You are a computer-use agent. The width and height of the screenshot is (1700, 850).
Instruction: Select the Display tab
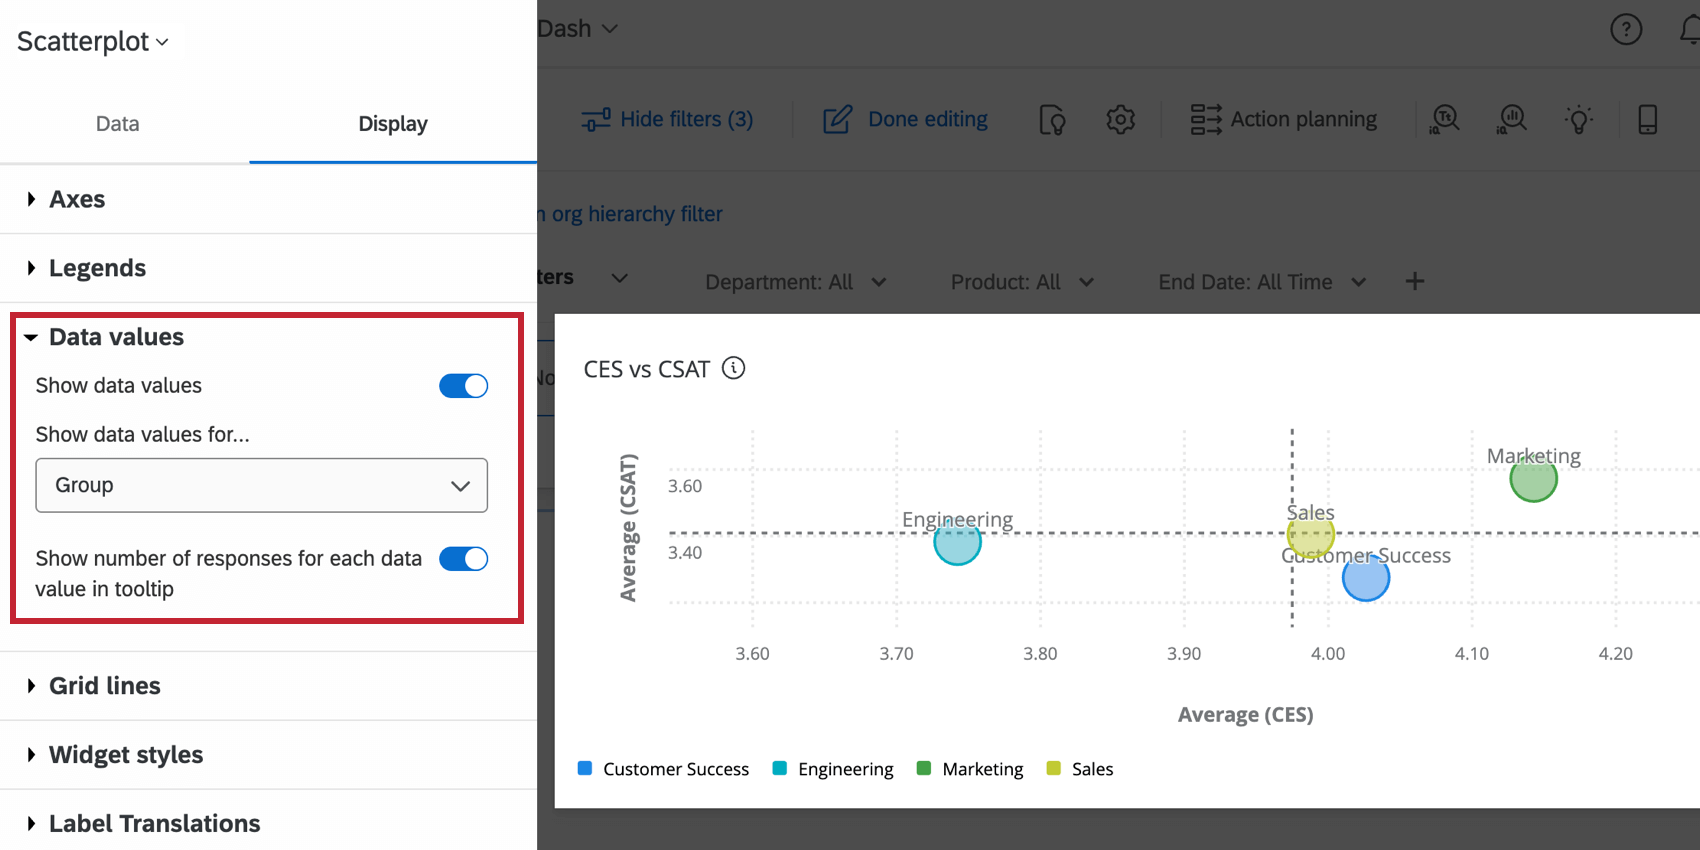[393, 124]
